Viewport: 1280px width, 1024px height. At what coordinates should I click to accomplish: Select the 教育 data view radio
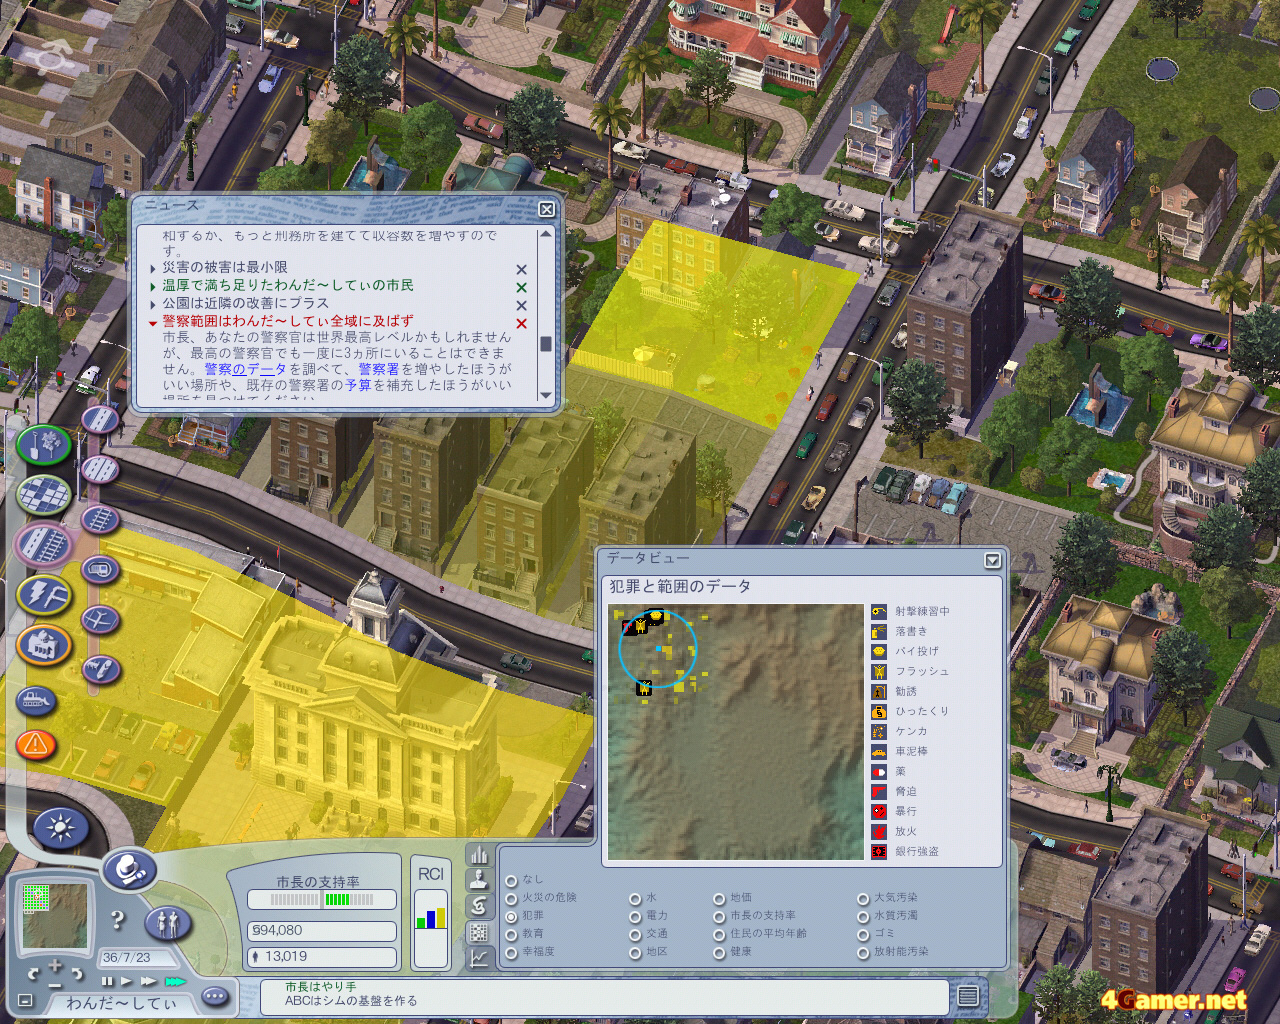click(512, 934)
